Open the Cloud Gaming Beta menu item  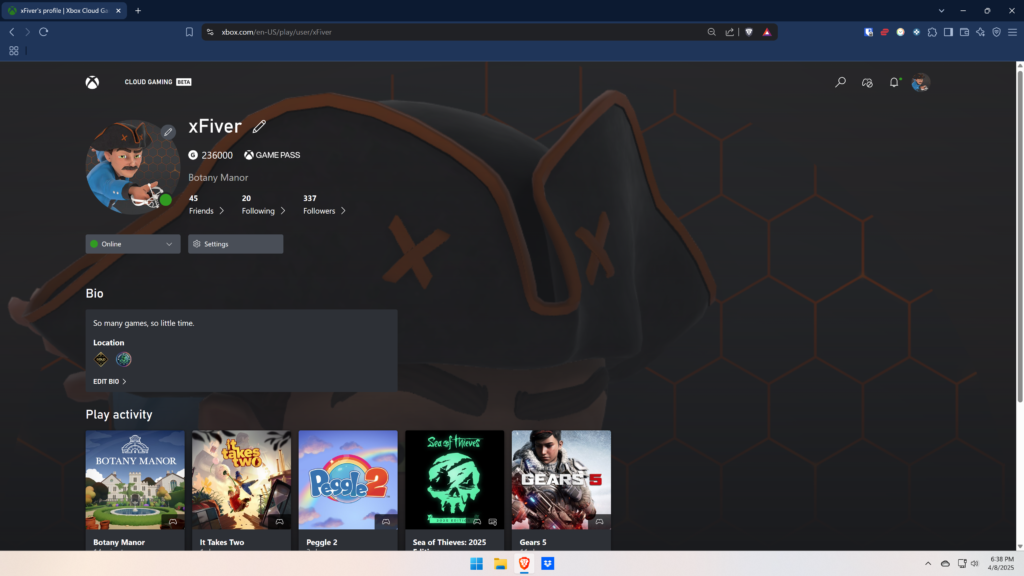pyautogui.click(x=157, y=82)
